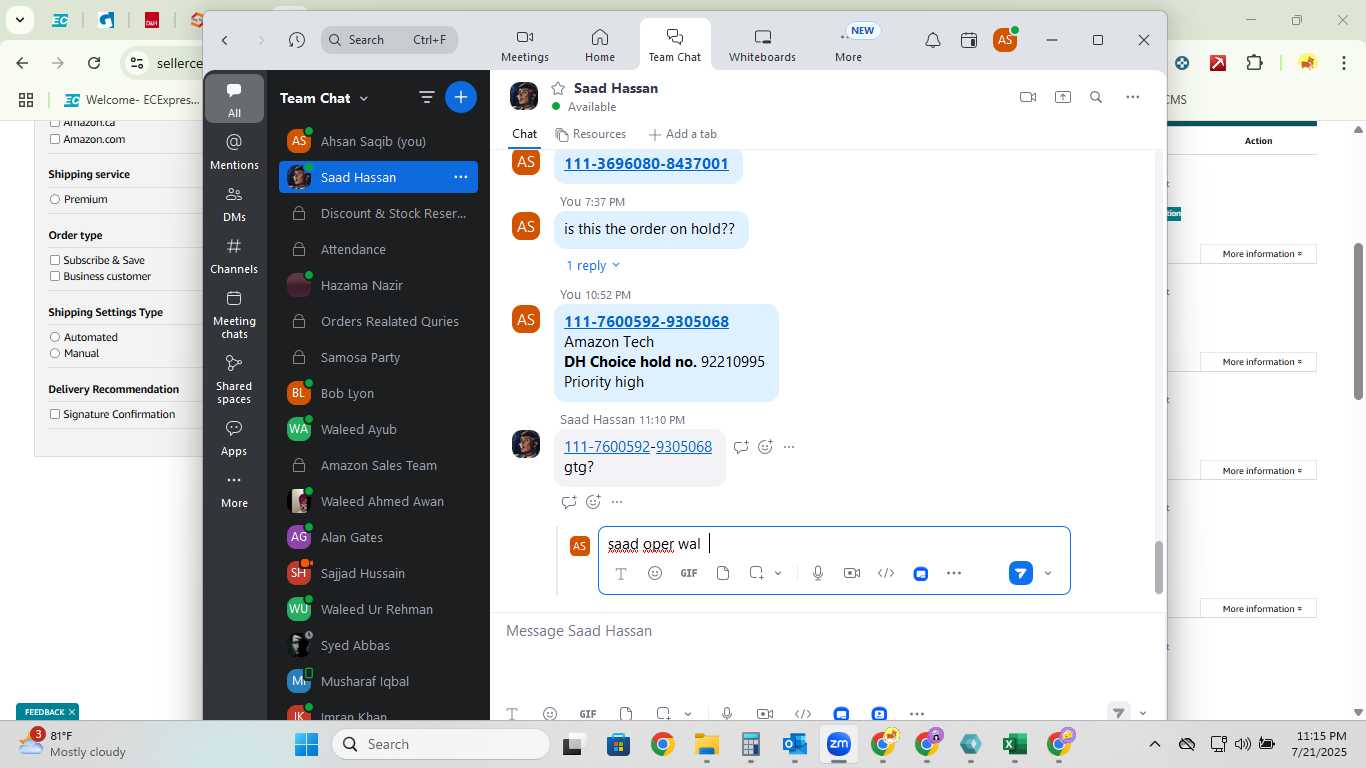
Task: Open the Mentions sidebar section
Action: tap(234, 151)
